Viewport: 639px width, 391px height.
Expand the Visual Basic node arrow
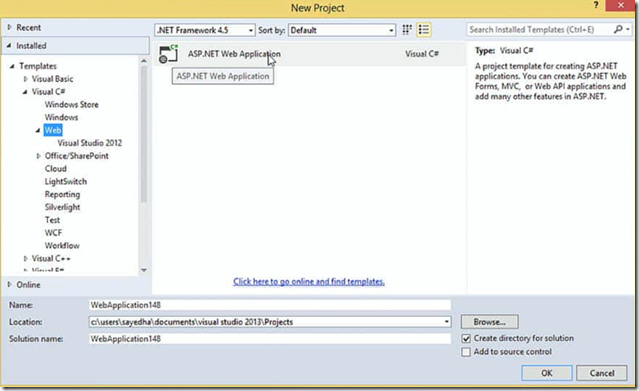25,79
